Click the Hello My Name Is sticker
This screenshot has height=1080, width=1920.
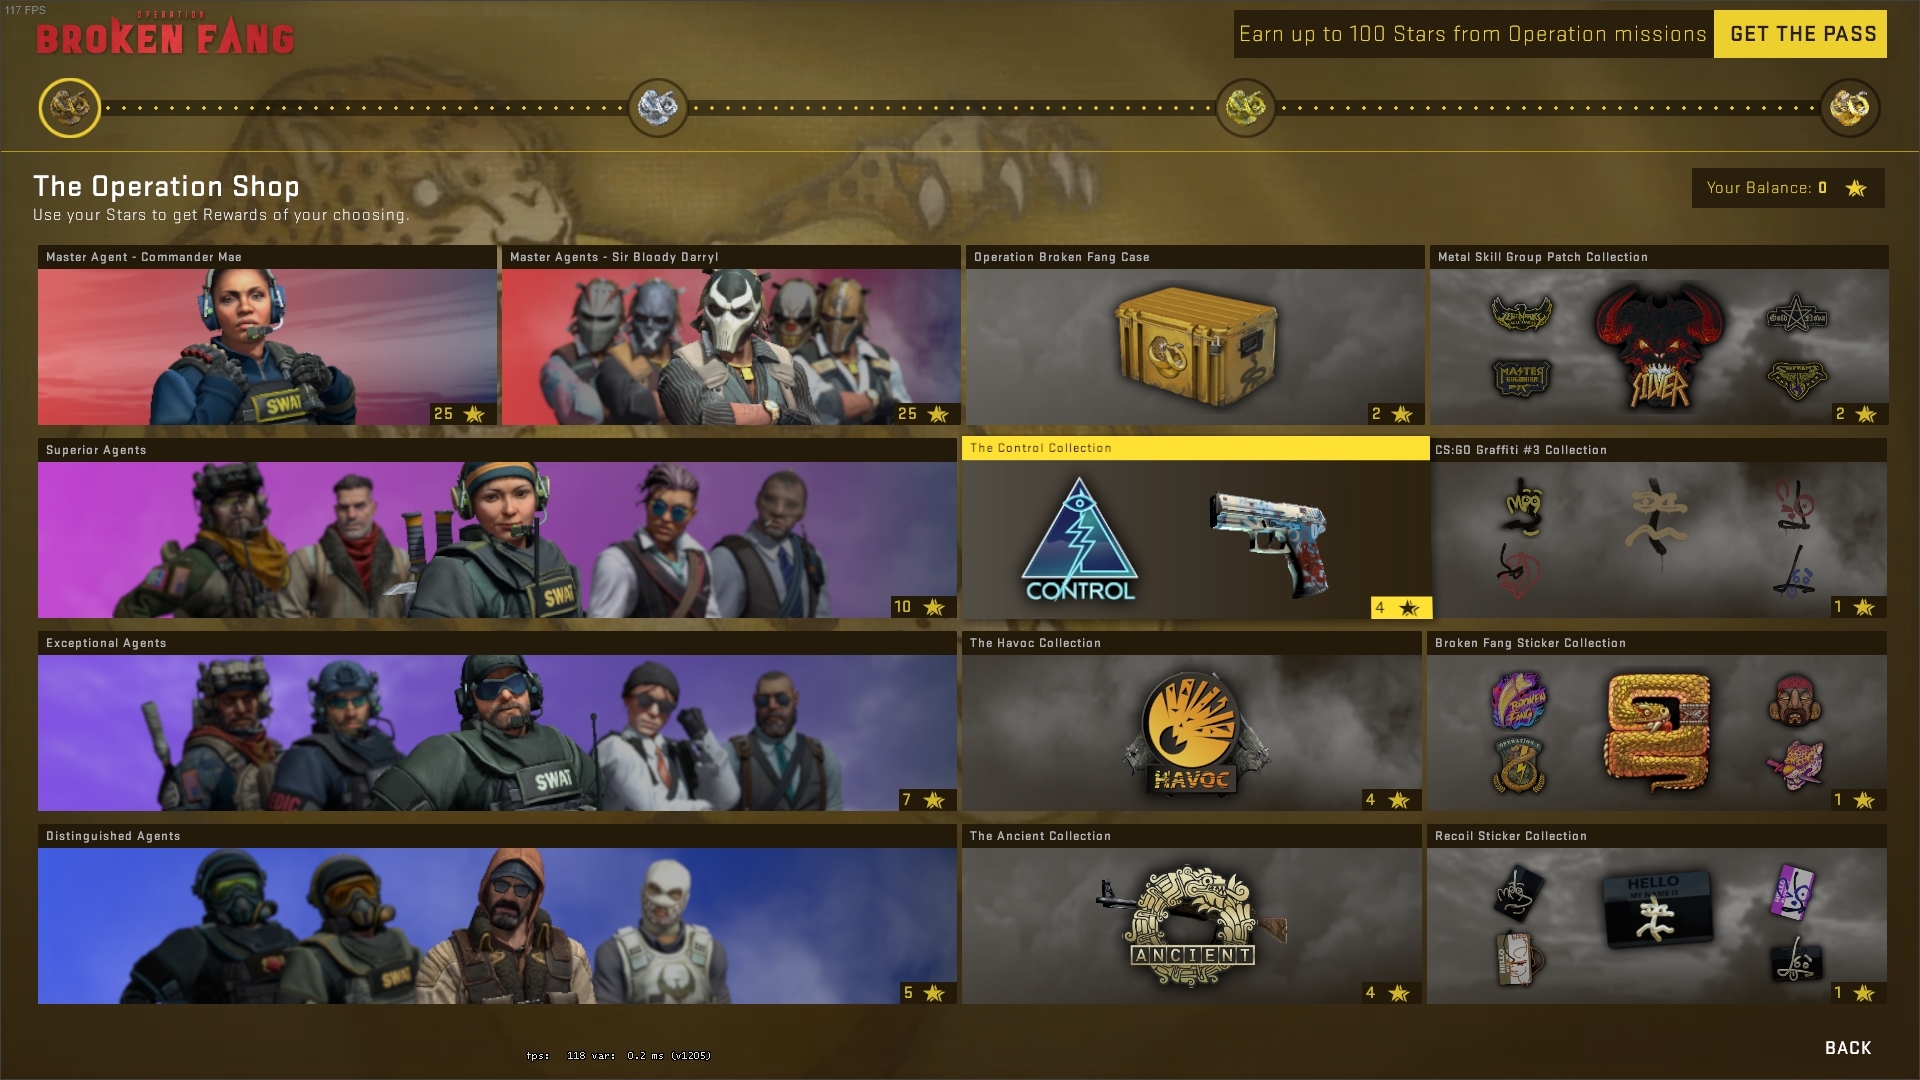pyautogui.click(x=1654, y=907)
